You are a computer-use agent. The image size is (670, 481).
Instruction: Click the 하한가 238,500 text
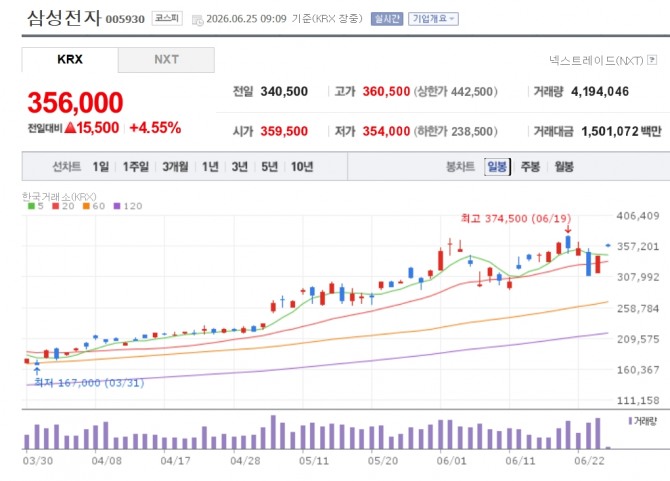455,131
